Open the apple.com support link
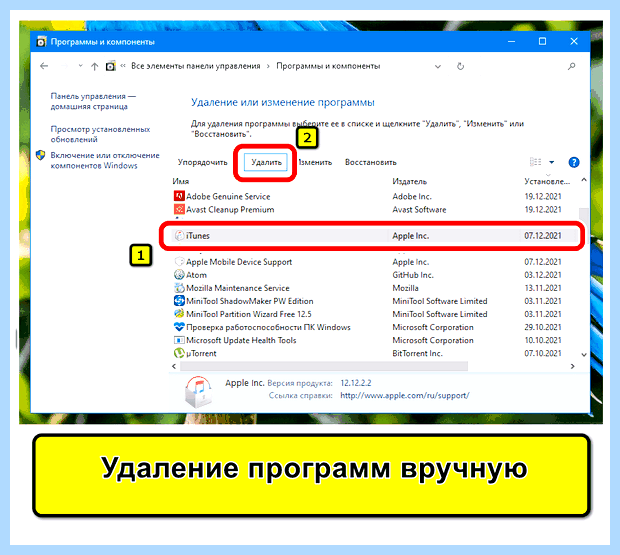This screenshot has width=620, height=555. (405, 395)
